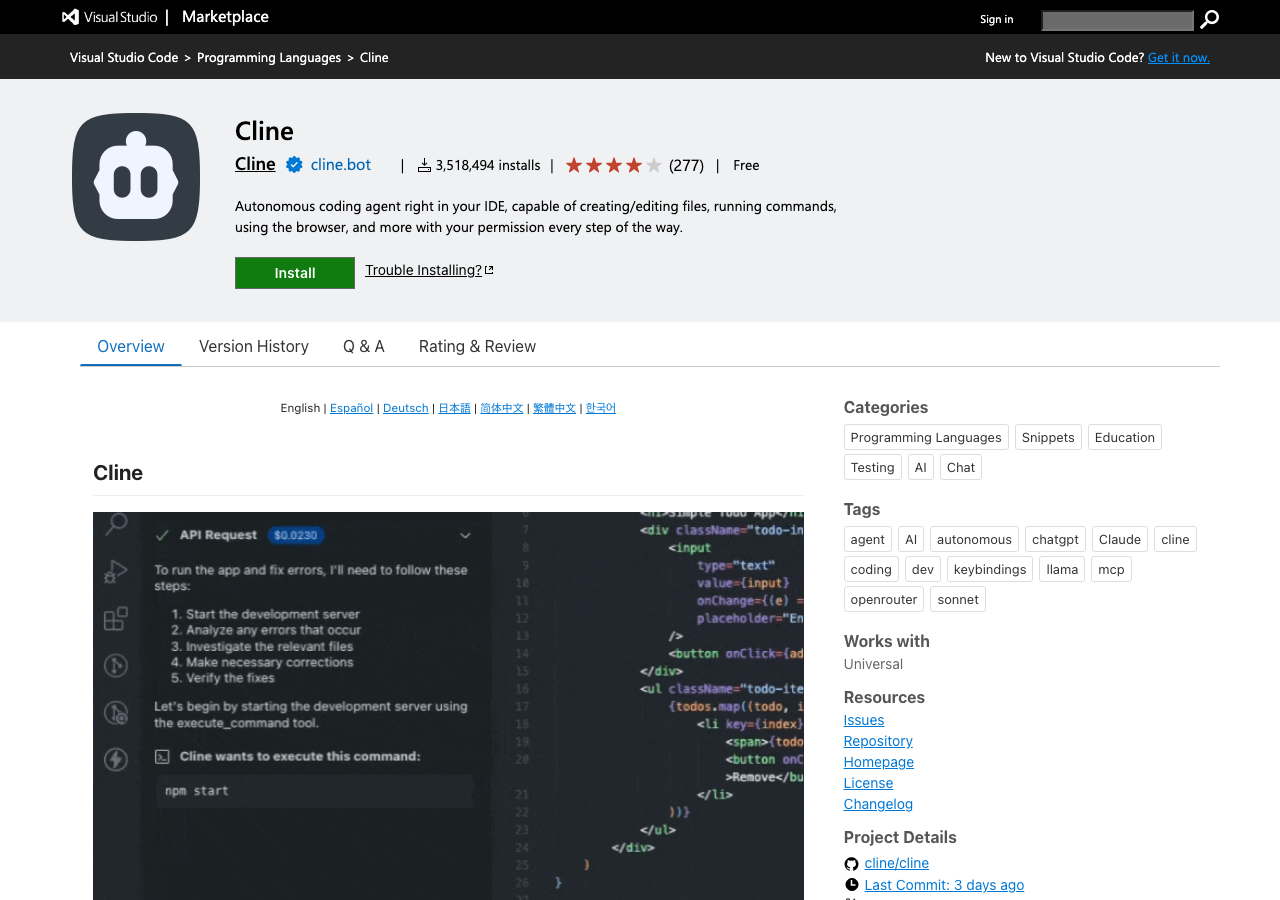
Task: Focus the Marketplace search input field
Action: tap(1117, 20)
